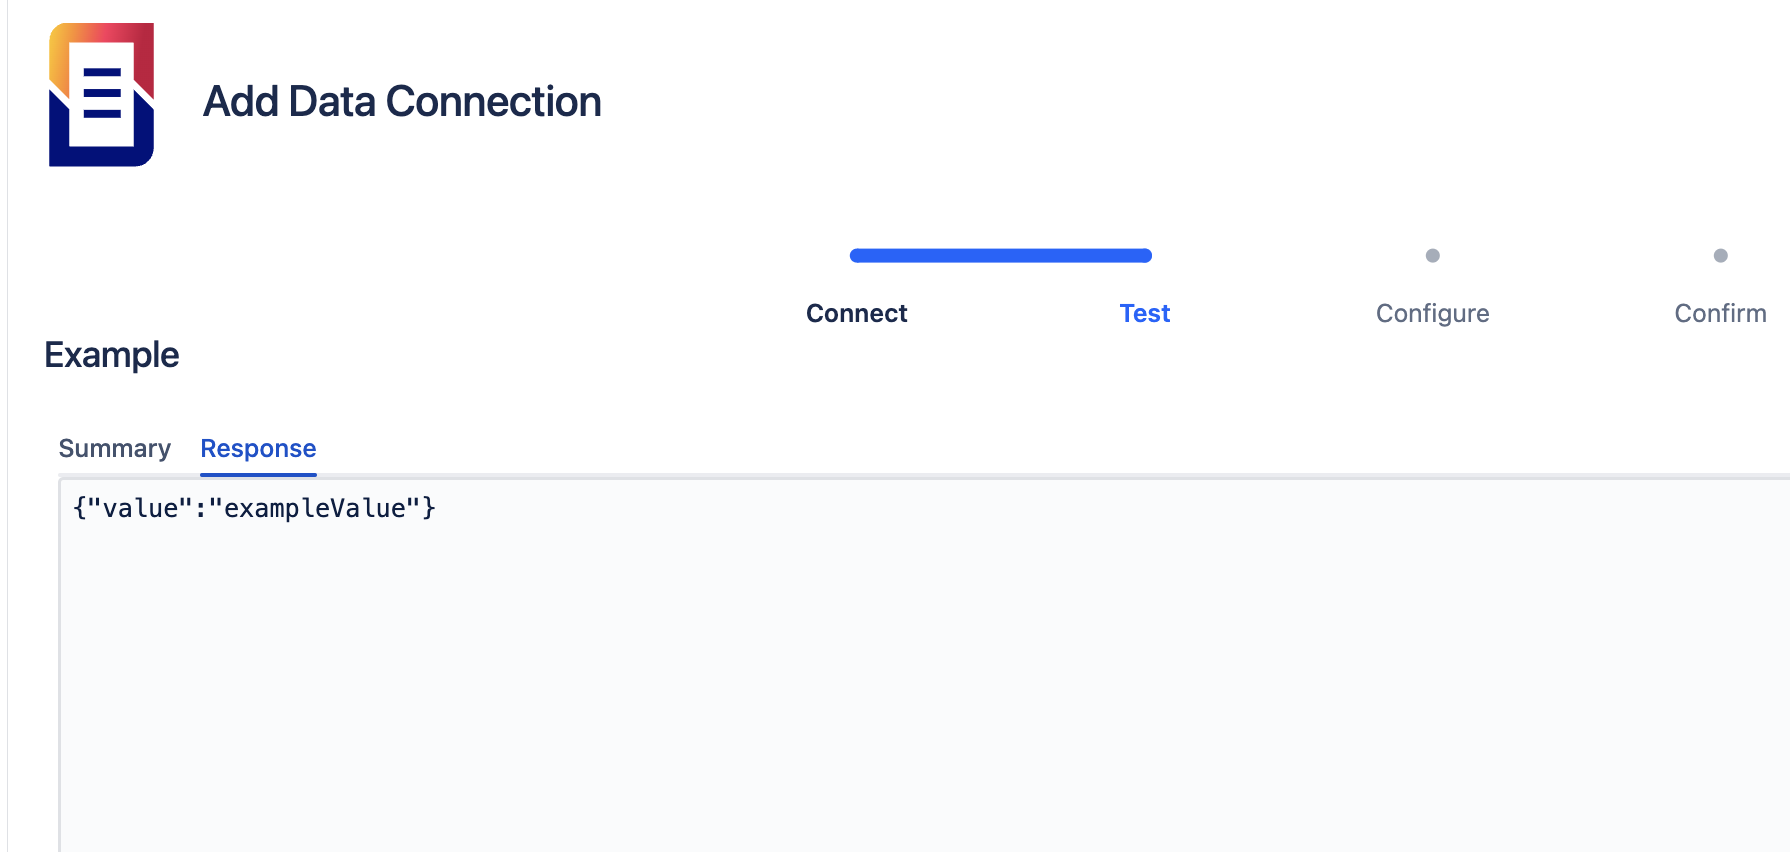Jump to the Confirm step label

coord(1720,314)
